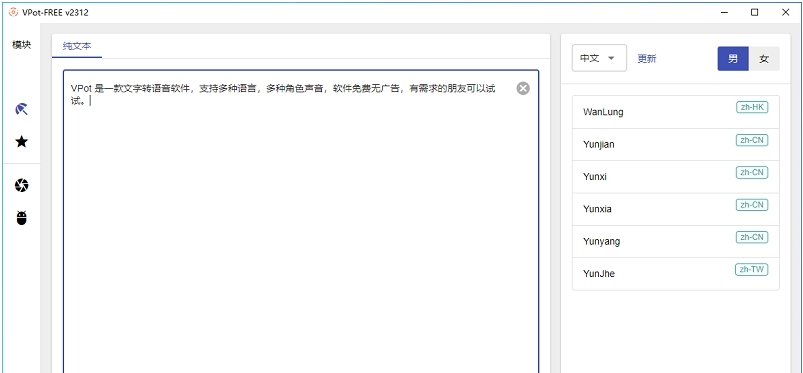Viewport: 803px width, 373px height.
Task: Click the zh-TW tag on YunJhe
Action: click(752, 269)
